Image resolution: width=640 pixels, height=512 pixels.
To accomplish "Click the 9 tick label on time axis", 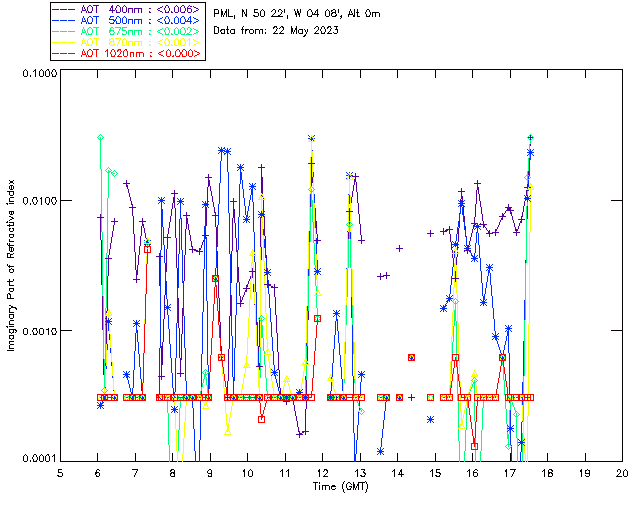I will 211,473.
